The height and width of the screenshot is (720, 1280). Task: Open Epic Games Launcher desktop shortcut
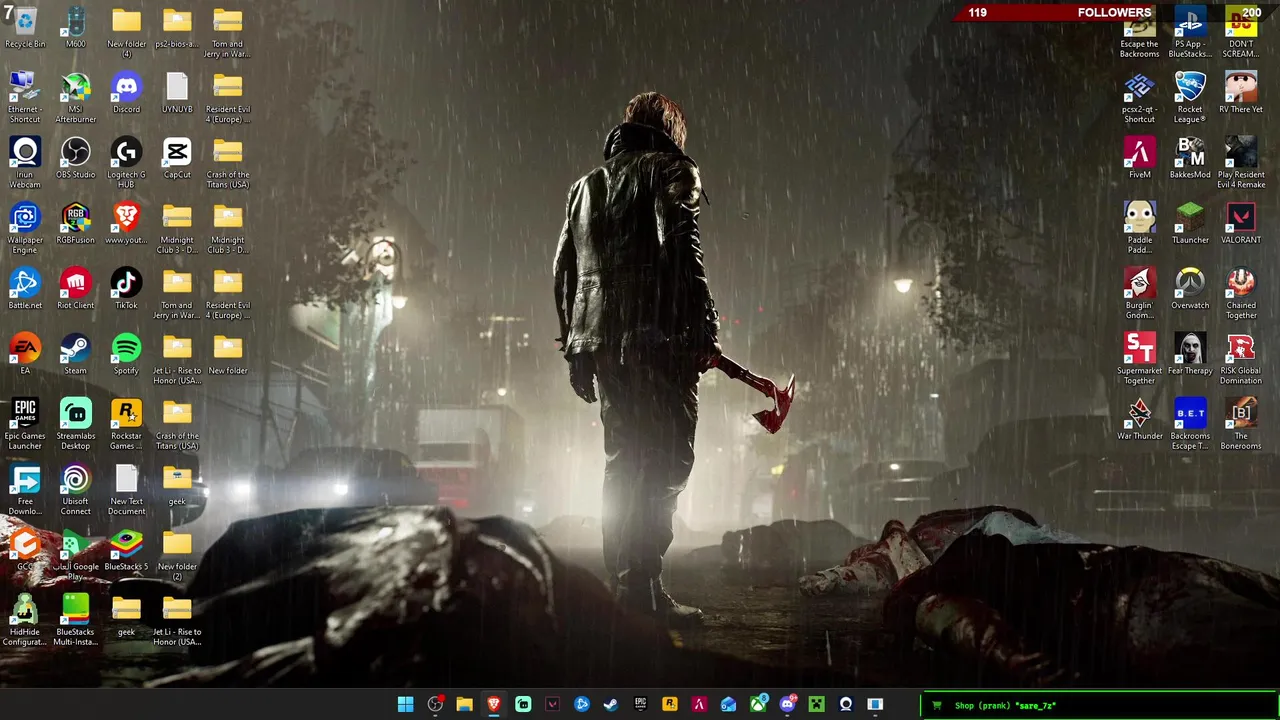coord(25,424)
